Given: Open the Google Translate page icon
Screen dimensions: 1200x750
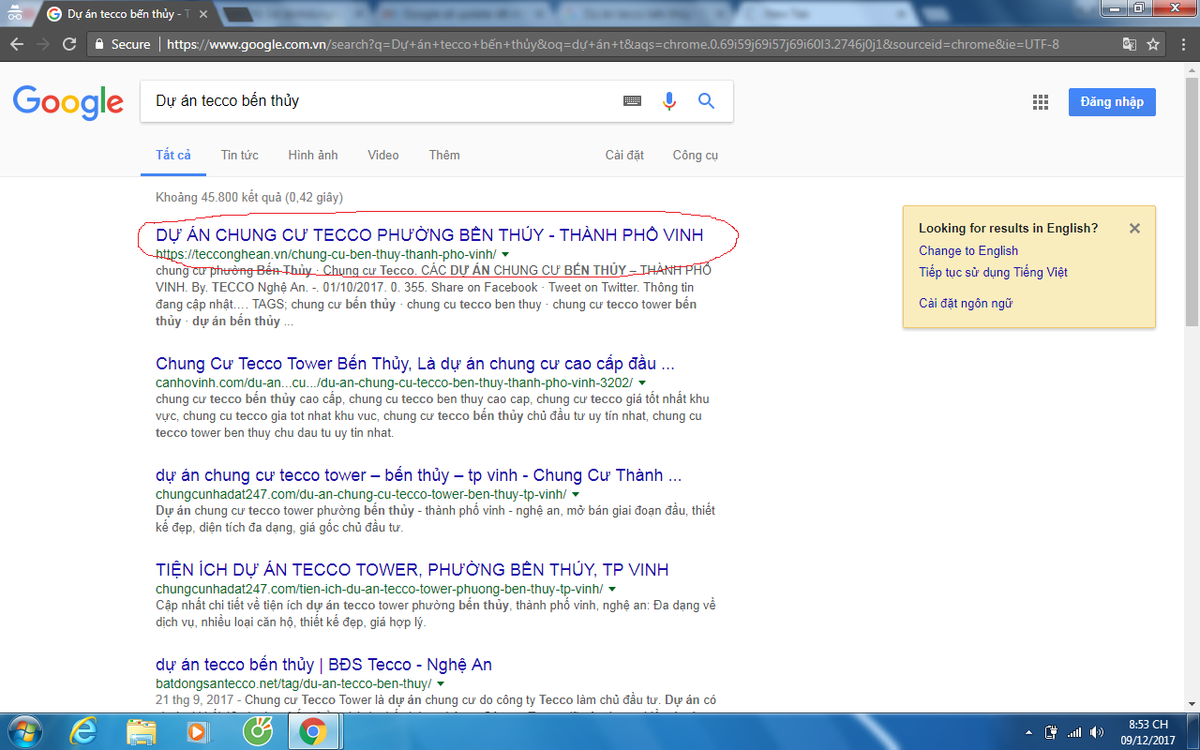Looking at the screenshot, I should click(x=1129, y=44).
